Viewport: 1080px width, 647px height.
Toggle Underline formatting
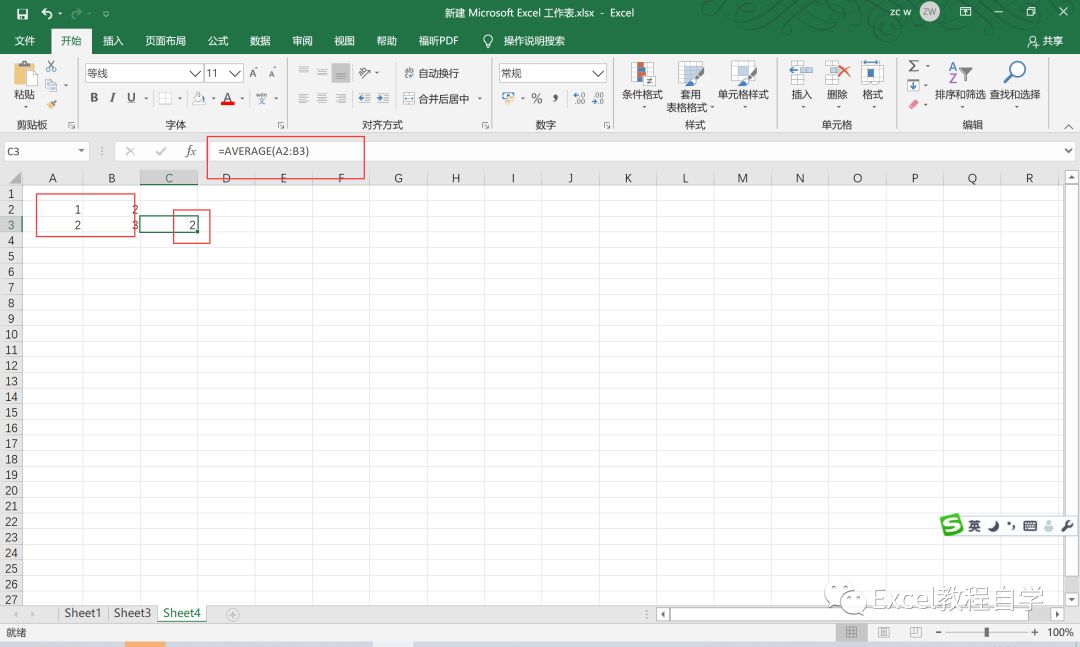pos(131,98)
